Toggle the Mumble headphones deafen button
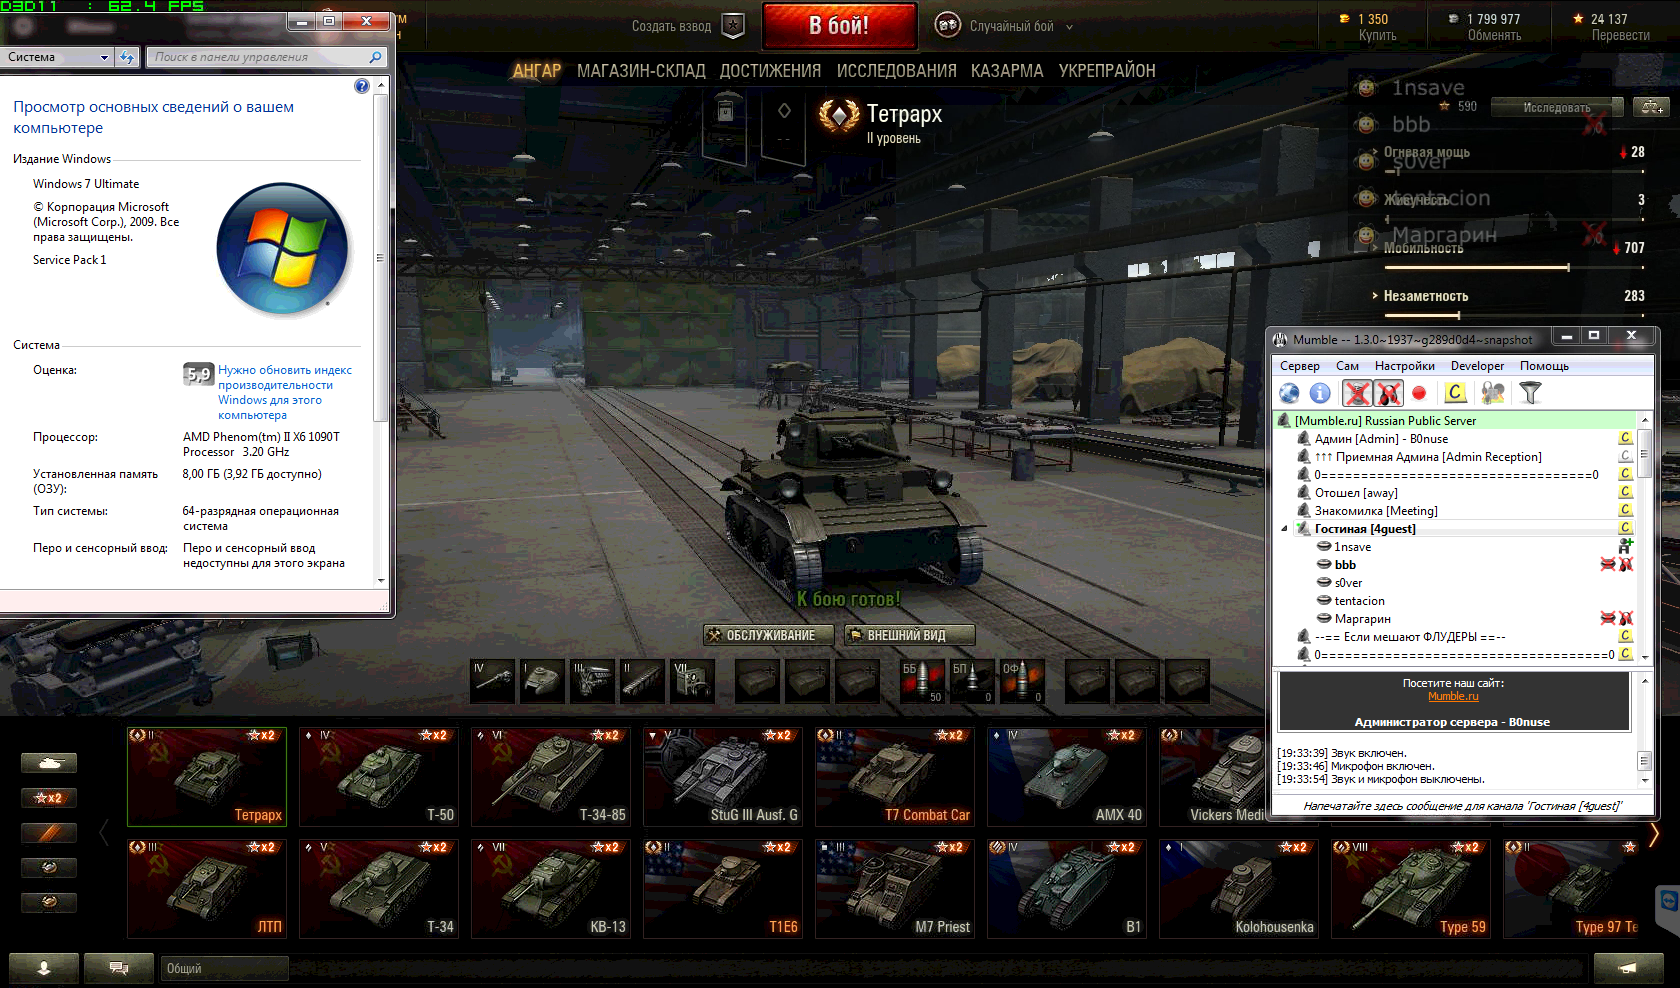This screenshot has width=1680, height=988. (1388, 394)
